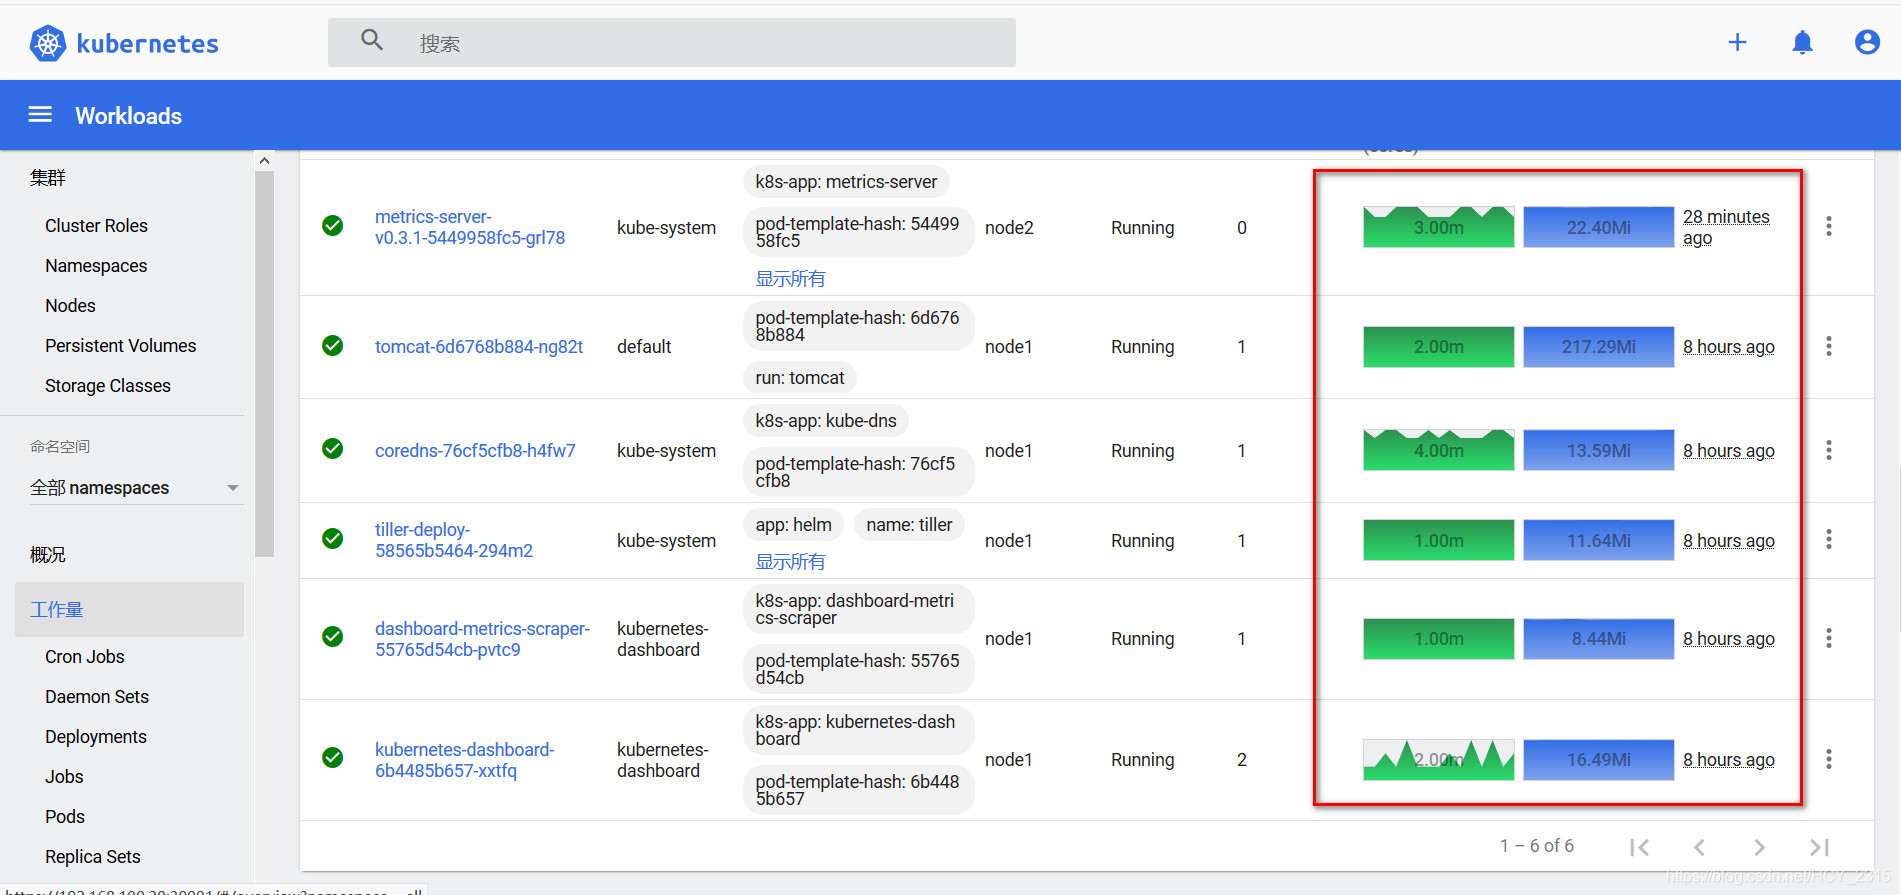The height and width of the screenshot is (895, 1901).
Task: Click green status check for tiller-deploy
Action: [333, 539]
